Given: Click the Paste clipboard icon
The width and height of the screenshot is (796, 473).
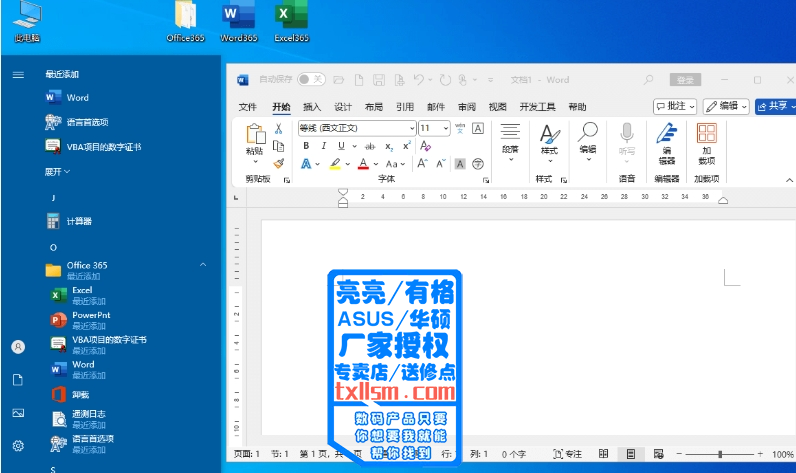Looking at the screenshot, I should pos(255,134).
